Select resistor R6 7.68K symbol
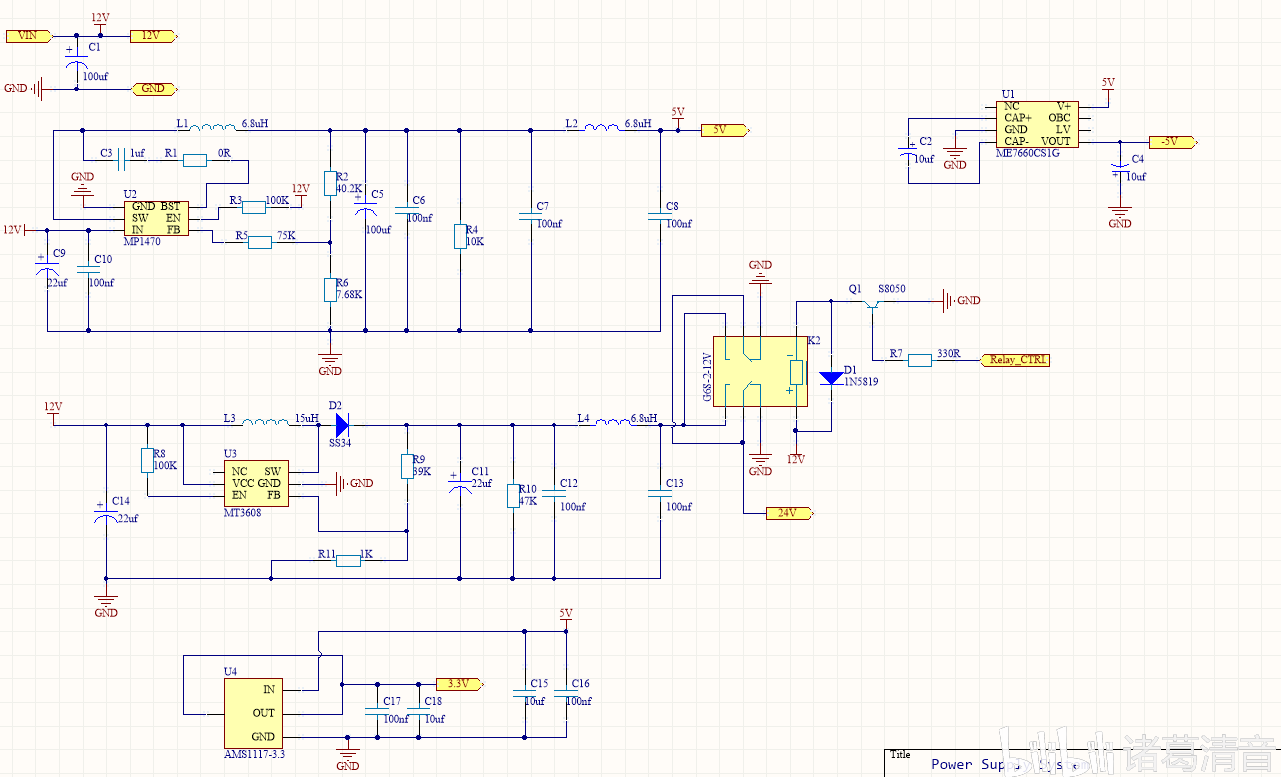Image resolution: width=1281 pixels, height=777 pixels. (330, 290)
